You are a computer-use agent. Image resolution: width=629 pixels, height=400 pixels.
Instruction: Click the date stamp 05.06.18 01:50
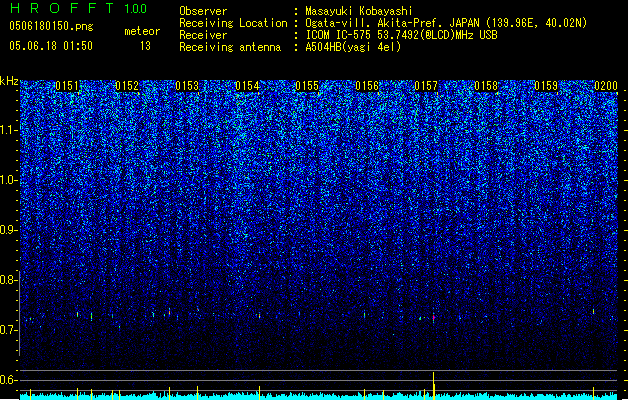(x=51, y=46)
